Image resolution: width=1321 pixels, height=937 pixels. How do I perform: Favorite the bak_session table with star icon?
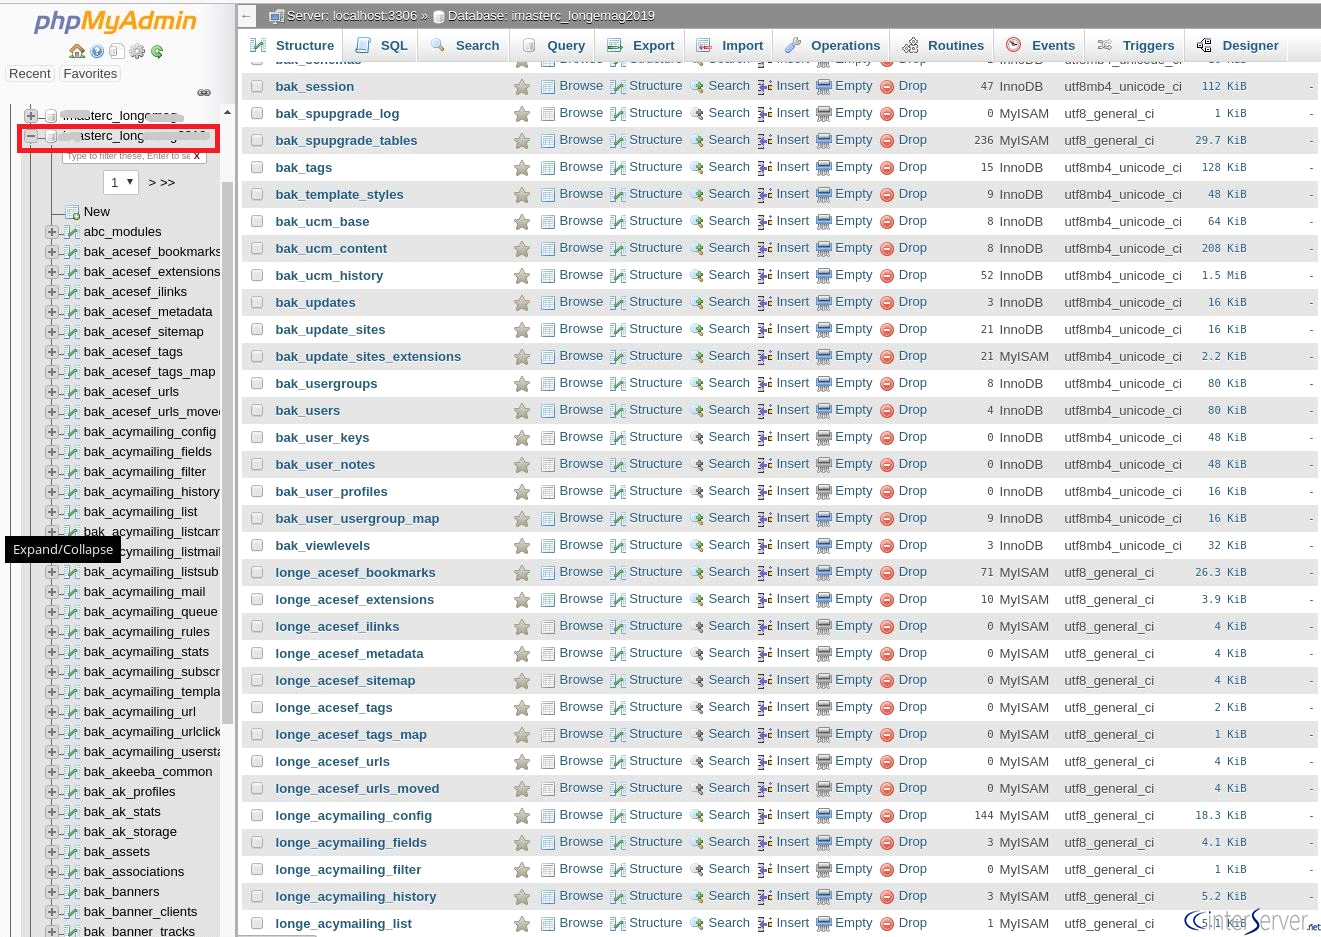522,87
